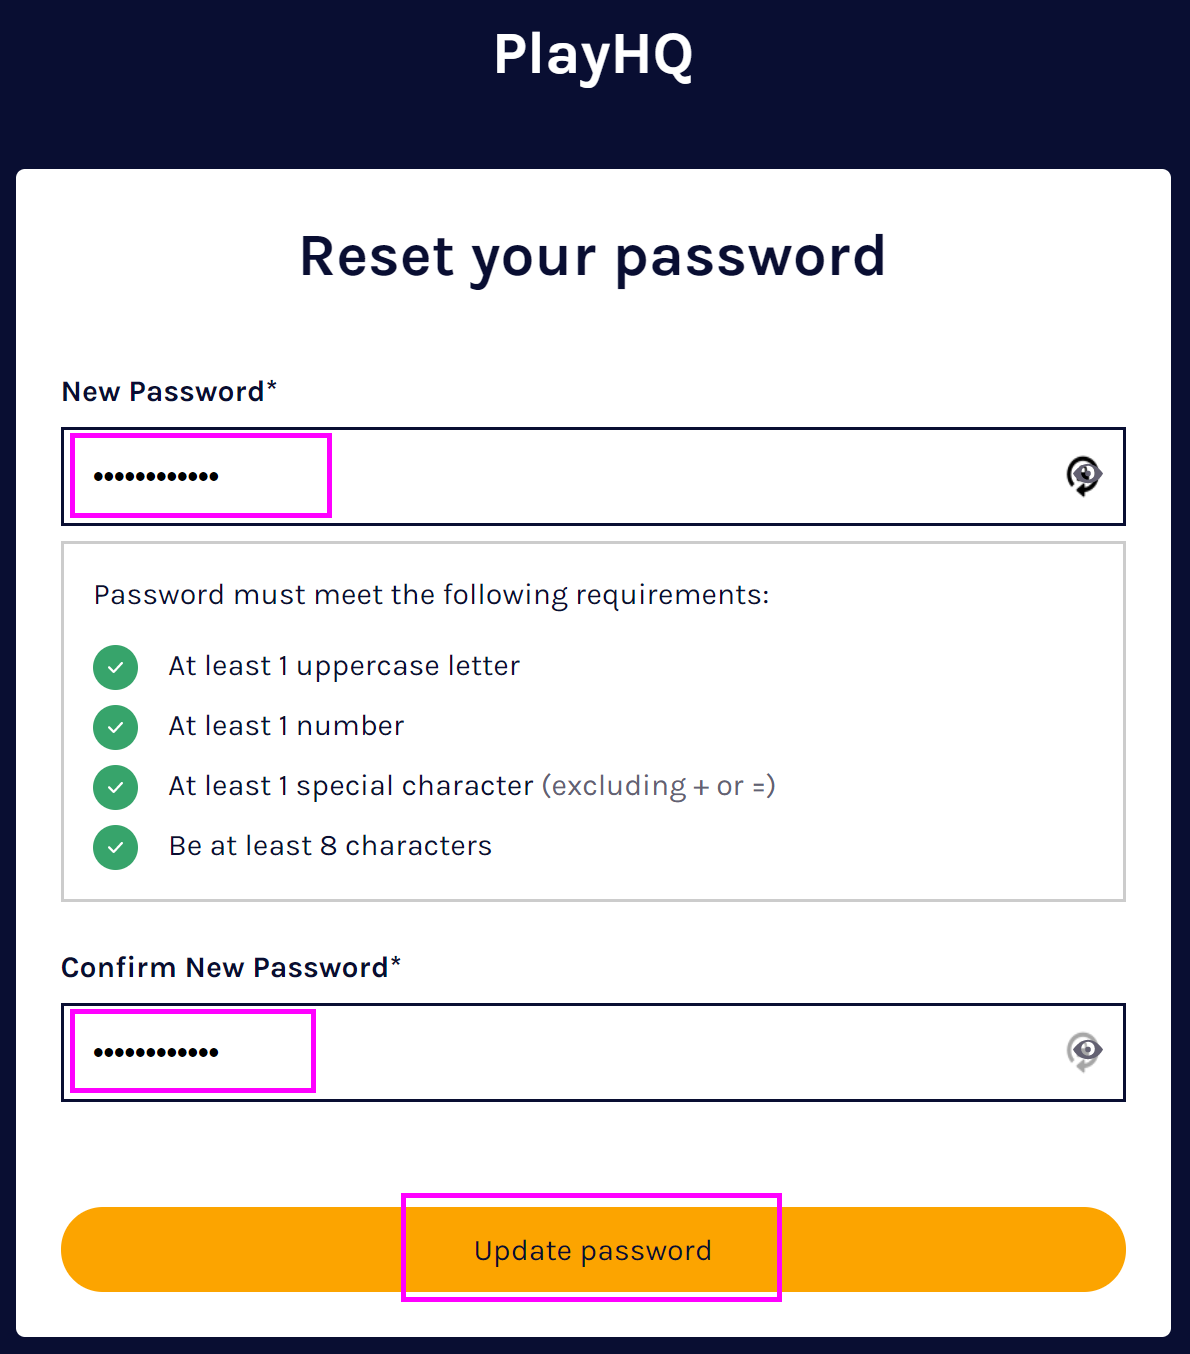Click "At least 1 uppercase letter" text
The width and height of the screenshot is (1190, 1354).
click(344, 666)
